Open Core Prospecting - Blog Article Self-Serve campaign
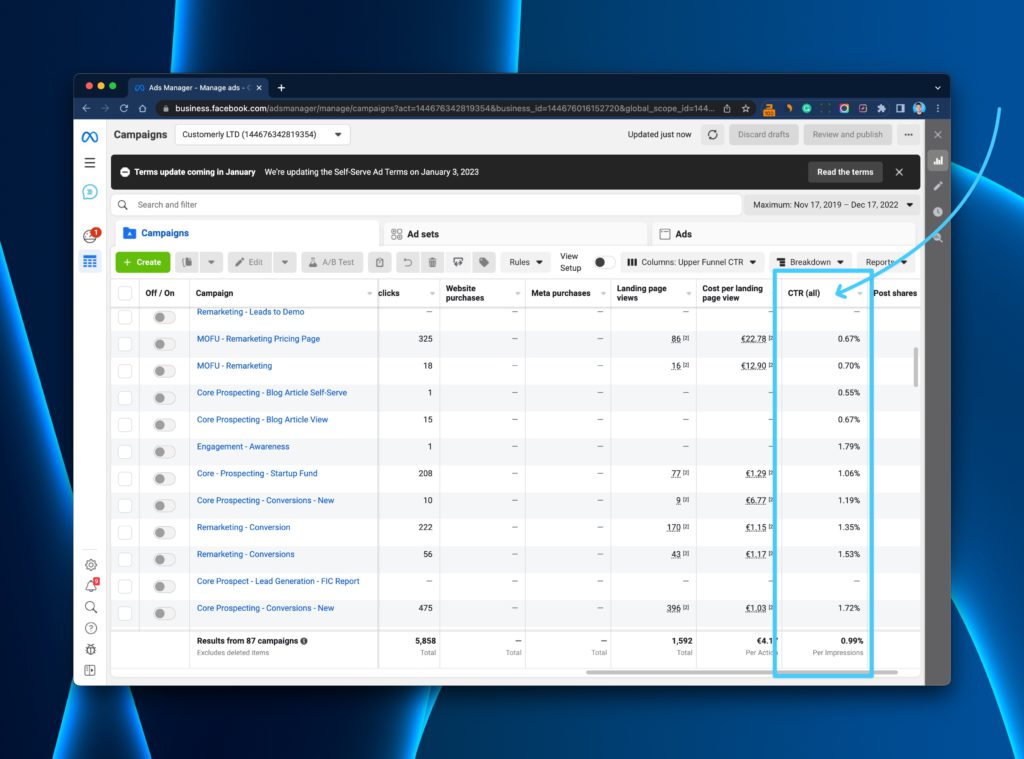The image size is (1024, 759). click(272, 393)
